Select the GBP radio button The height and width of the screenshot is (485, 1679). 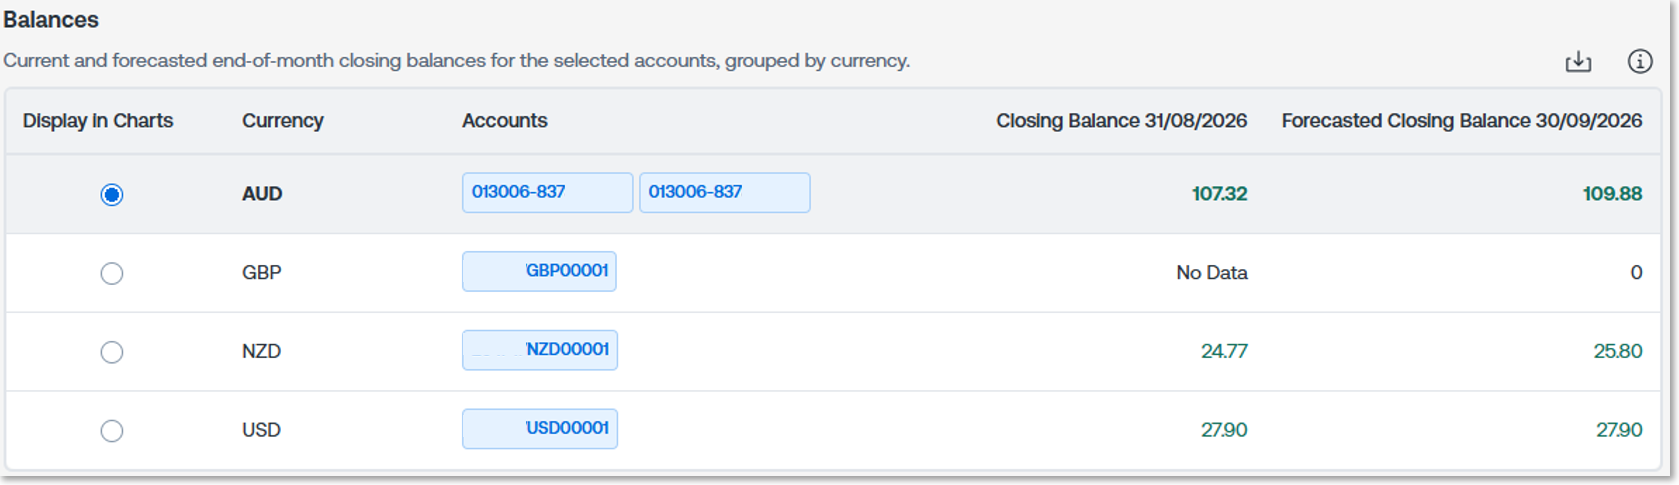coord(112,273)
